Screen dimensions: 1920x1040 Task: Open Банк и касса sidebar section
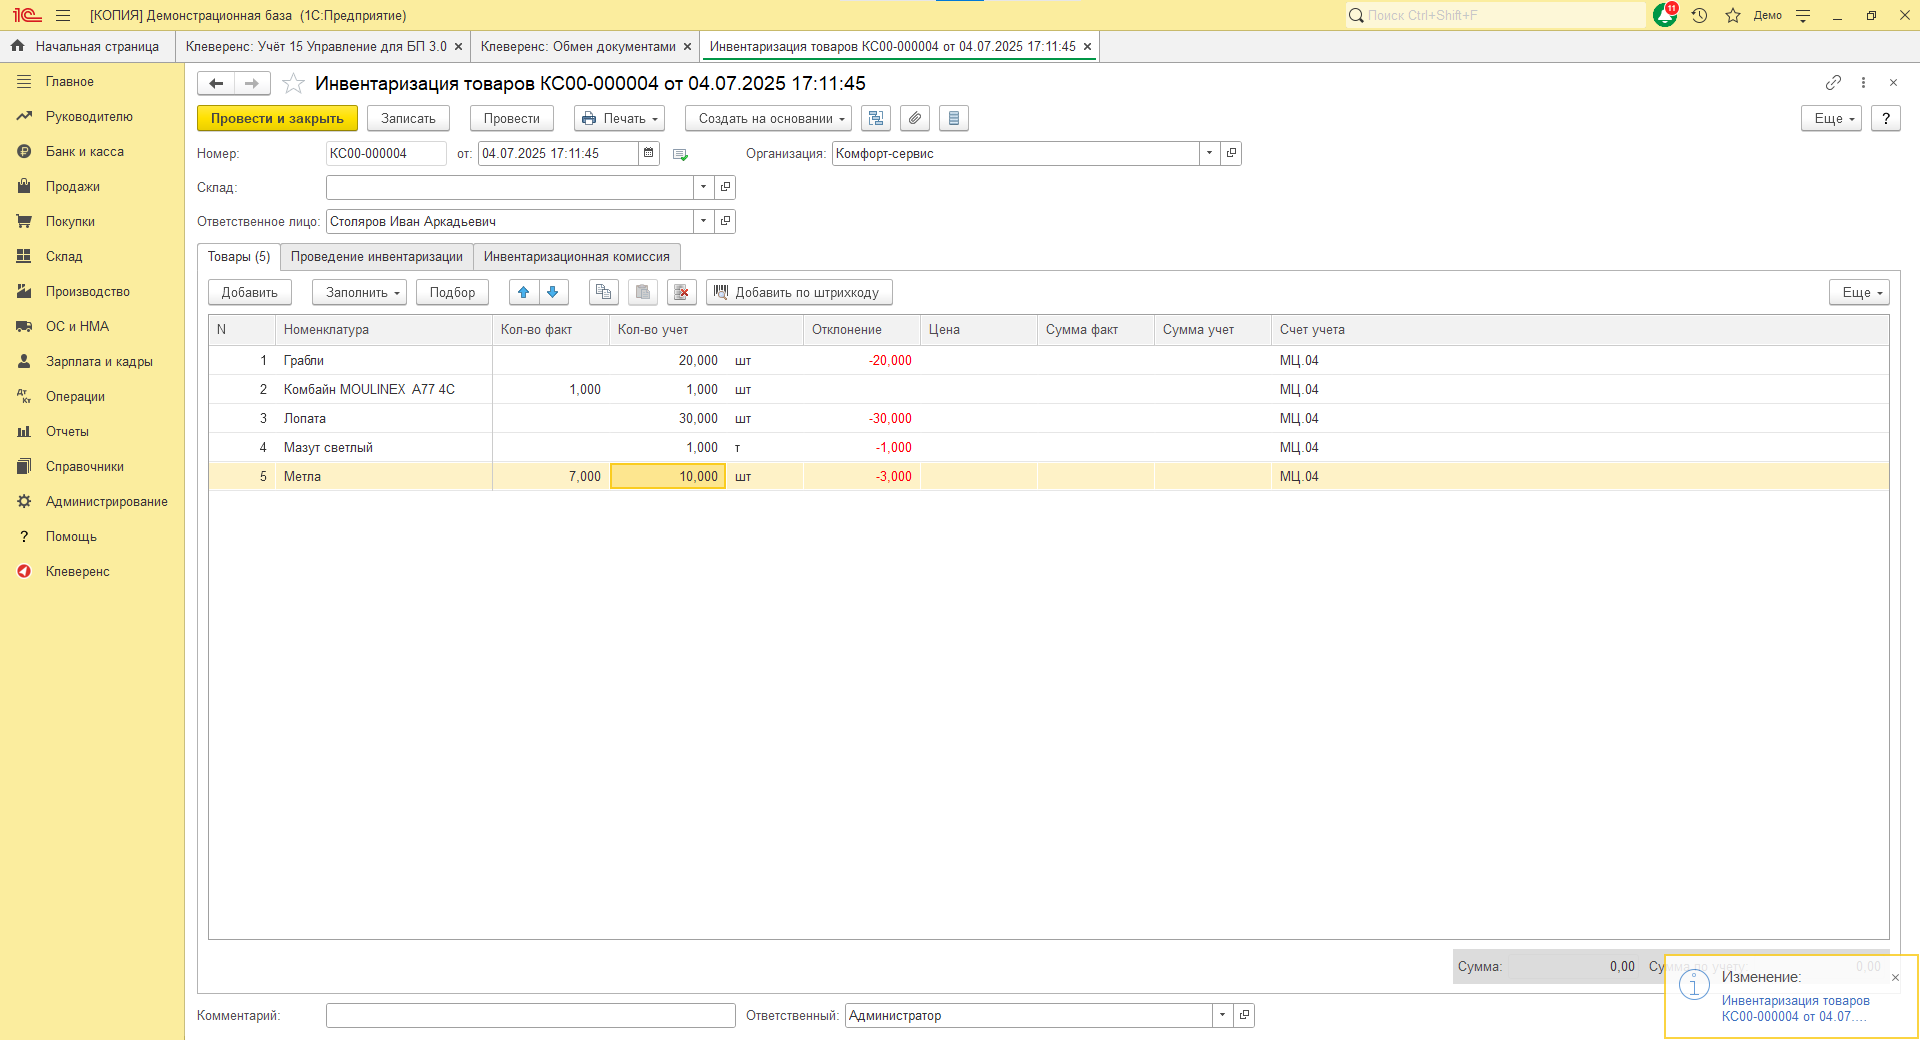[x=85, y=151]
